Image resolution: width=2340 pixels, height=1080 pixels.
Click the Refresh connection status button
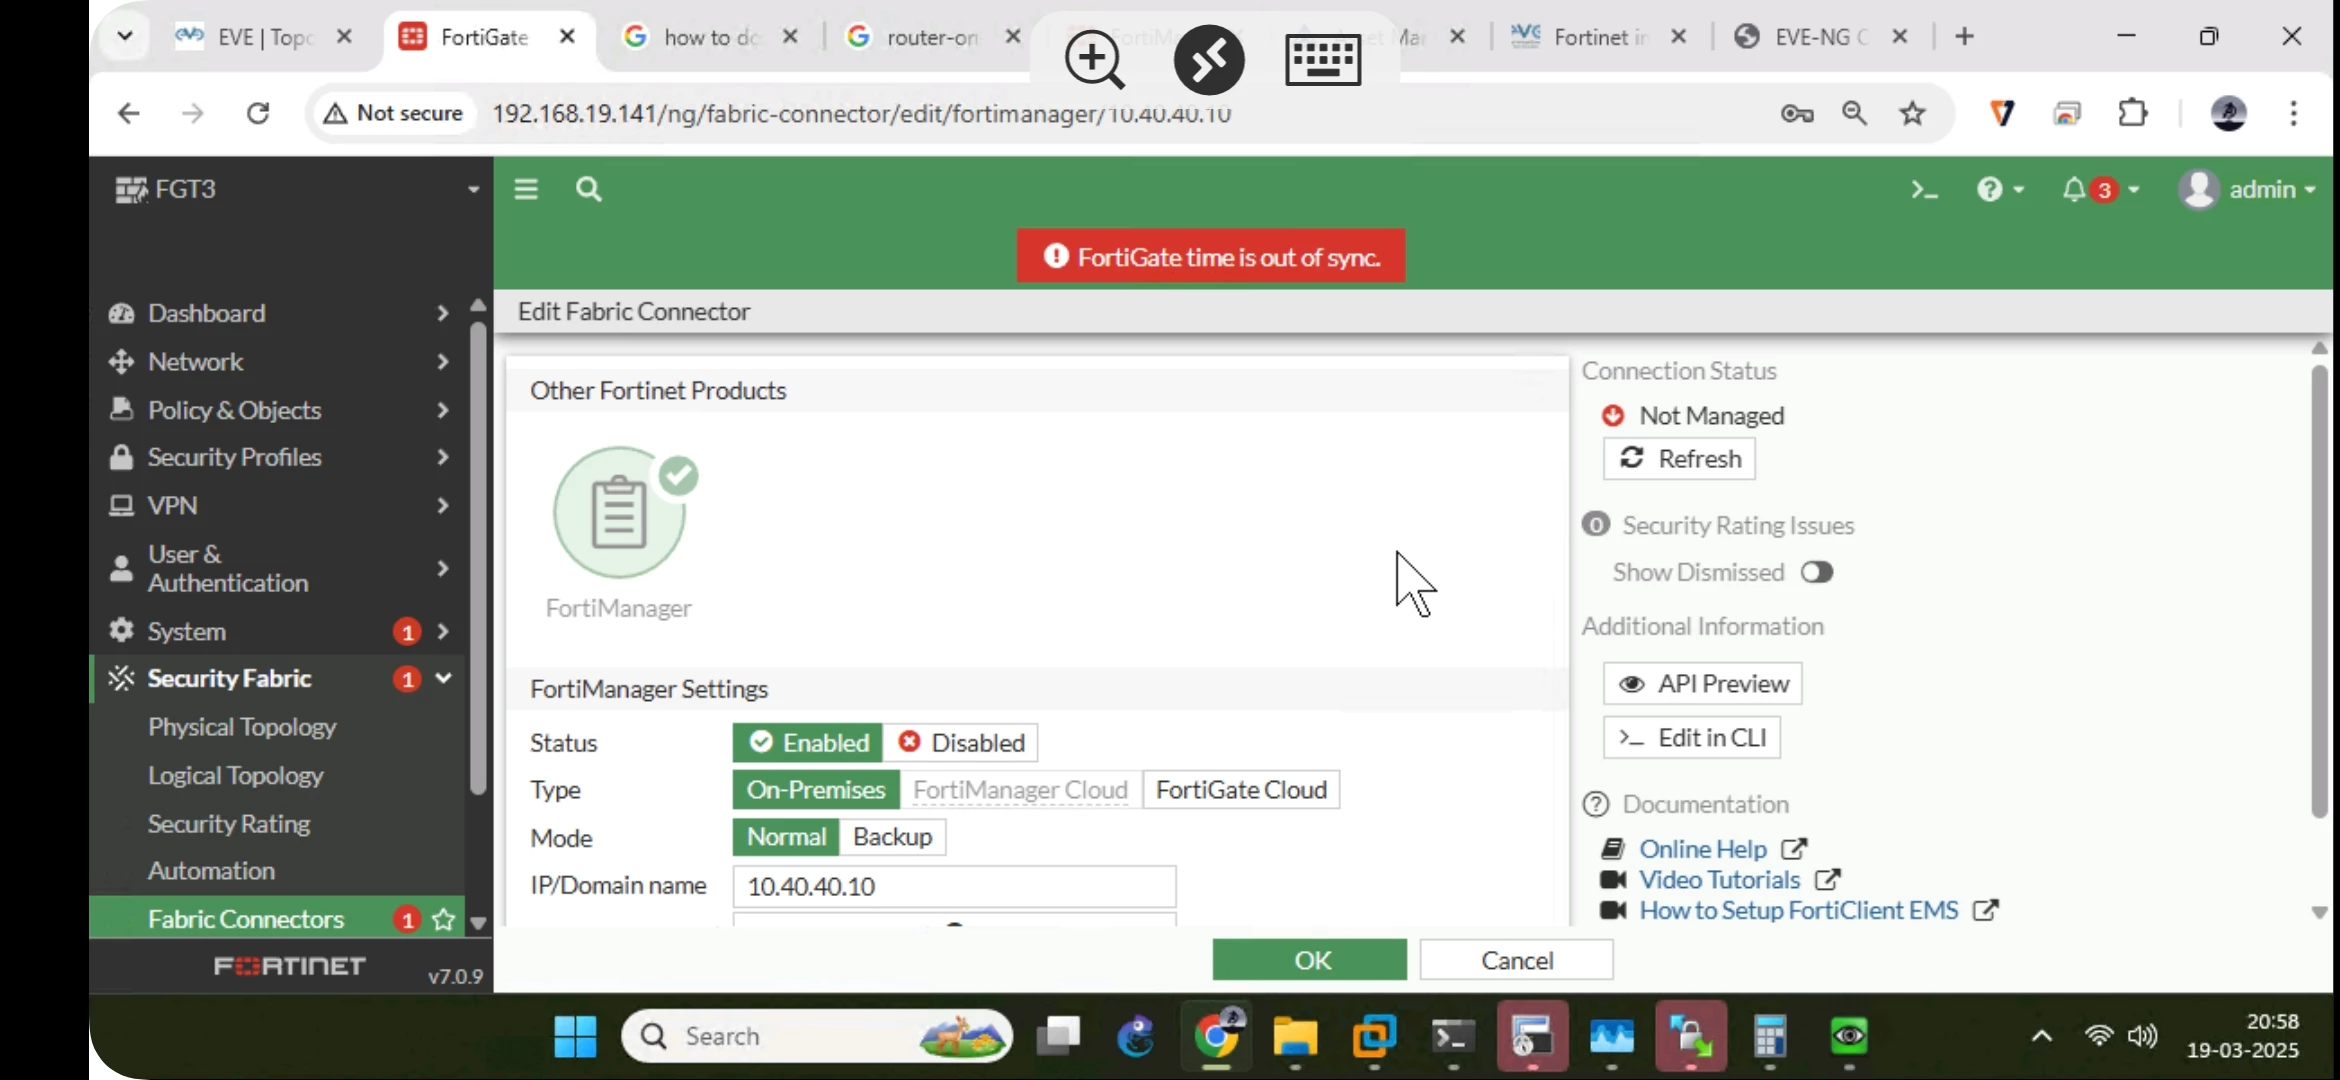coord(1679,459)
